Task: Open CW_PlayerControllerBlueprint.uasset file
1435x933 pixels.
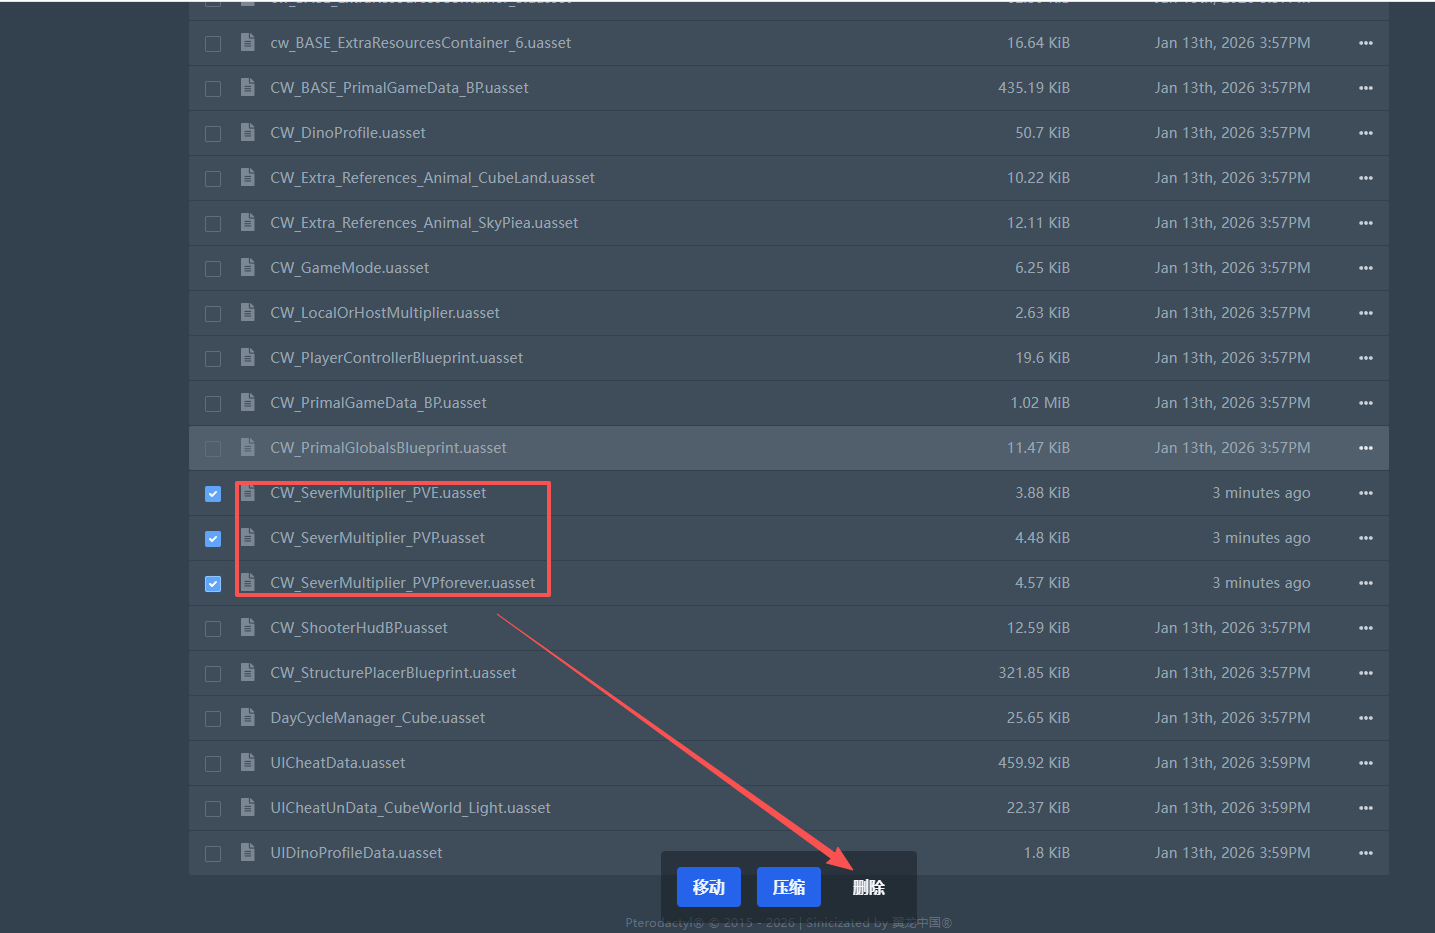Action: (396, 358)
